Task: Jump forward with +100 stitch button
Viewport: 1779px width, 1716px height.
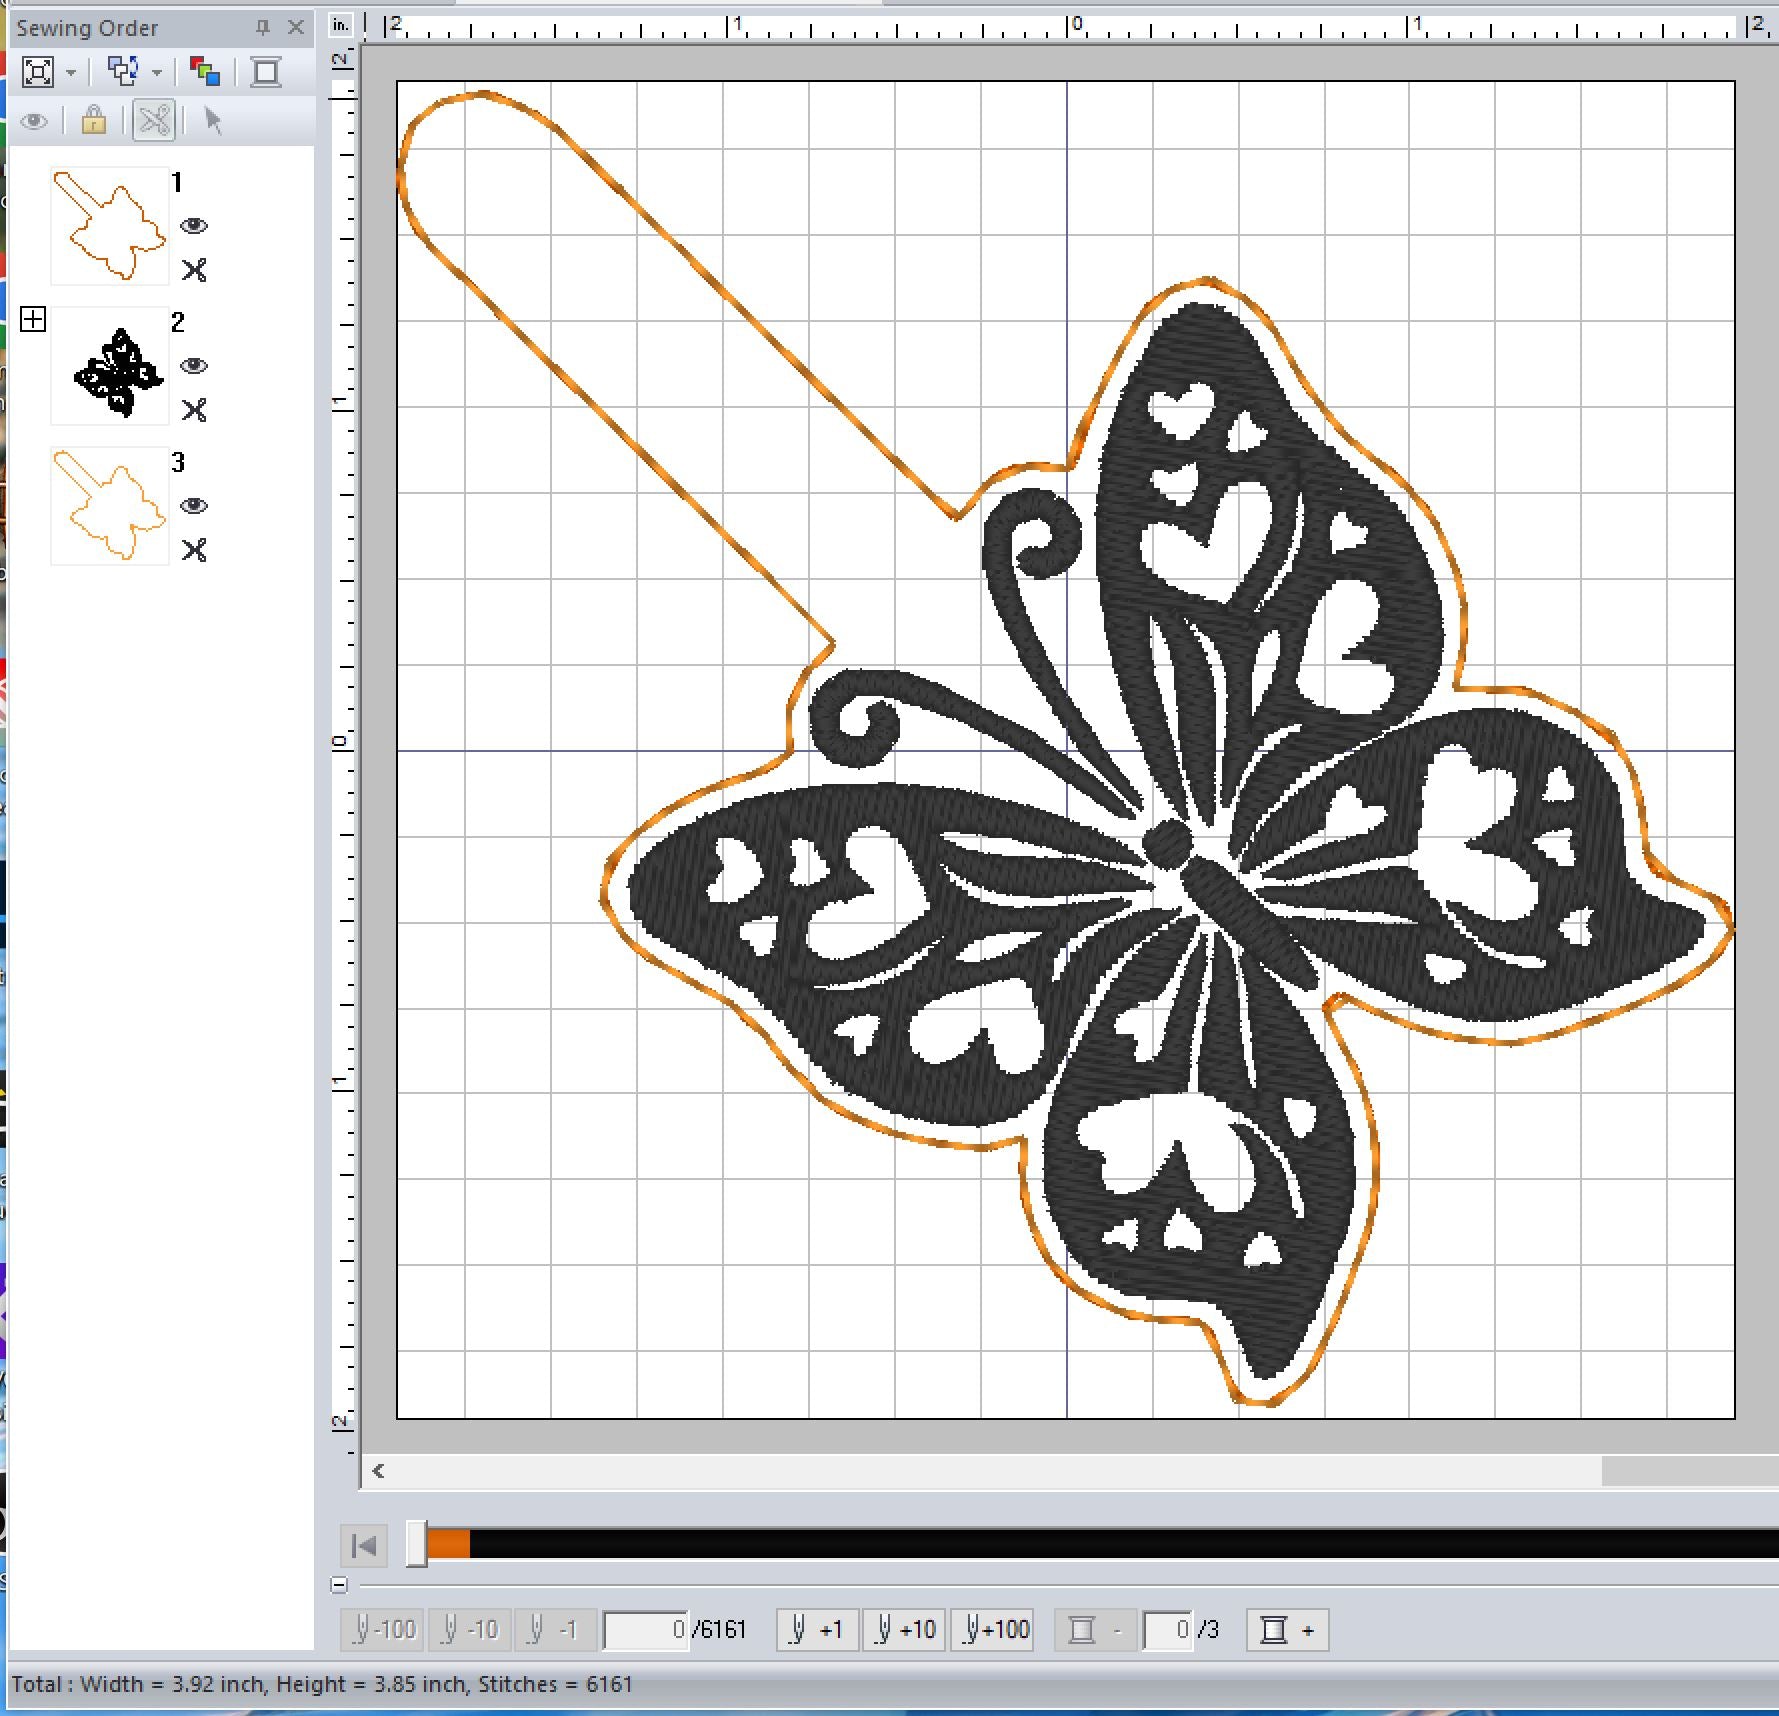Action: pyautogui.click(x=991, y=1630)
